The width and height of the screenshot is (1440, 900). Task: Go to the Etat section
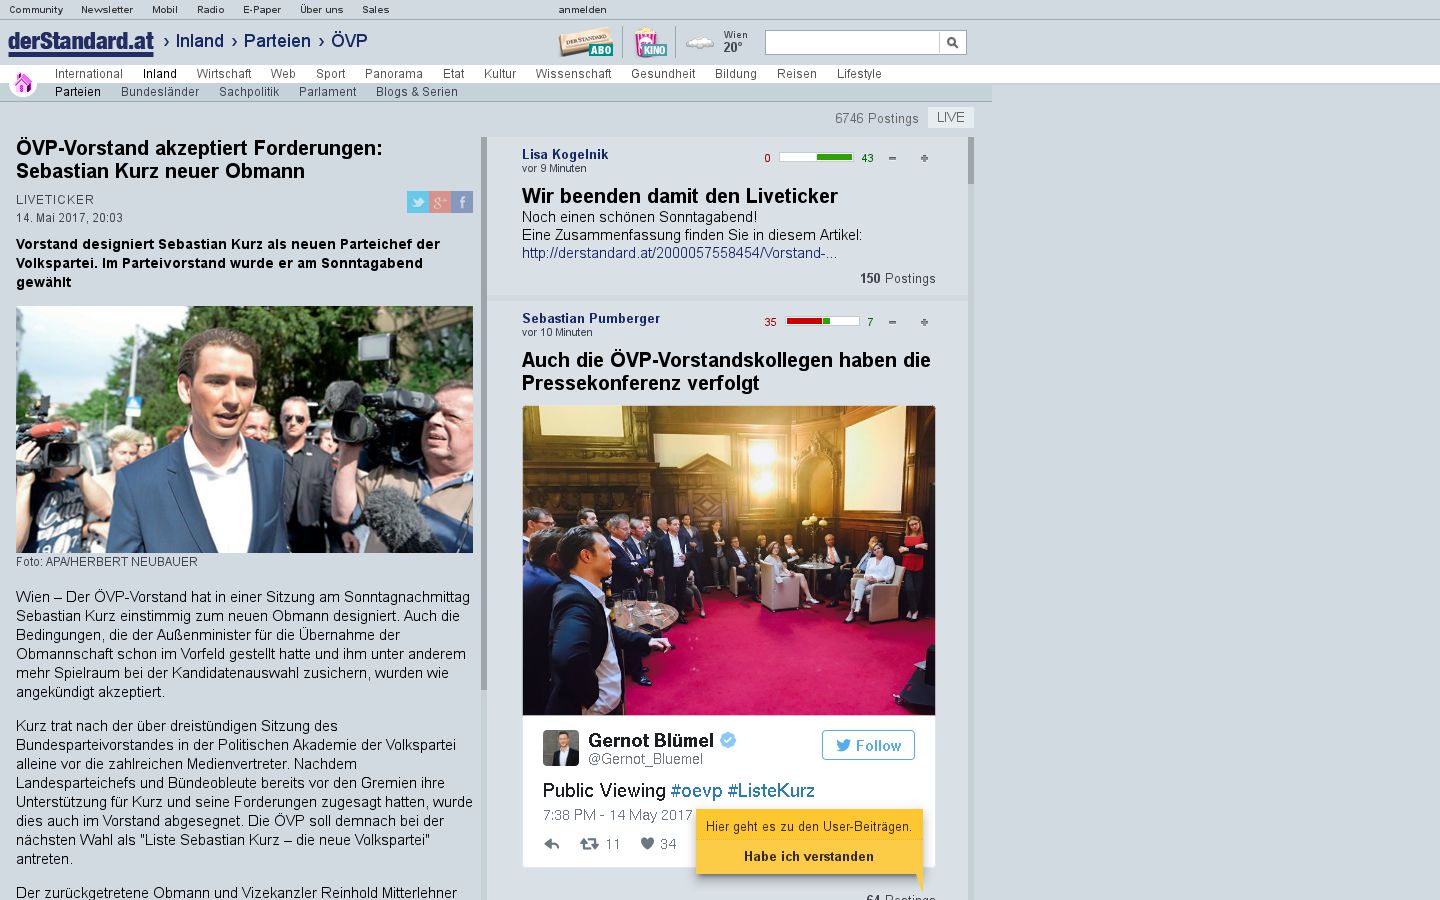click(454, 74)
